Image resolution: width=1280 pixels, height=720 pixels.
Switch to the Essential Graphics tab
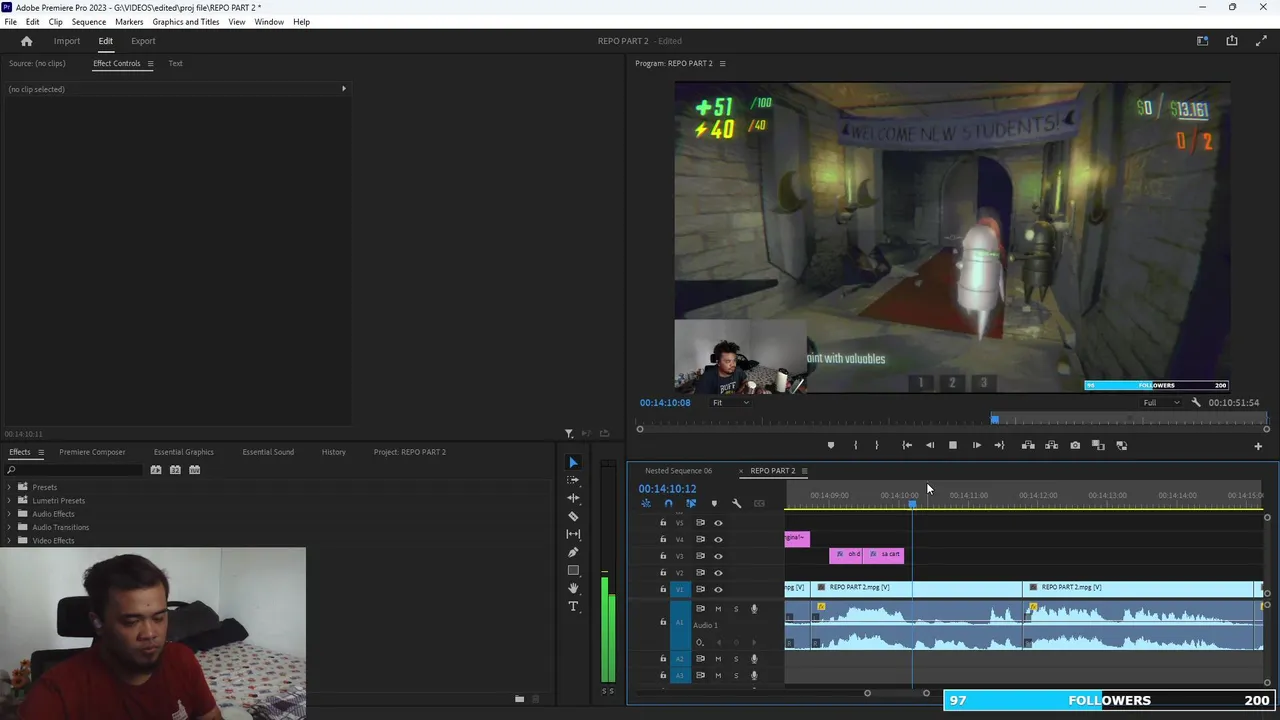point(184,452)
